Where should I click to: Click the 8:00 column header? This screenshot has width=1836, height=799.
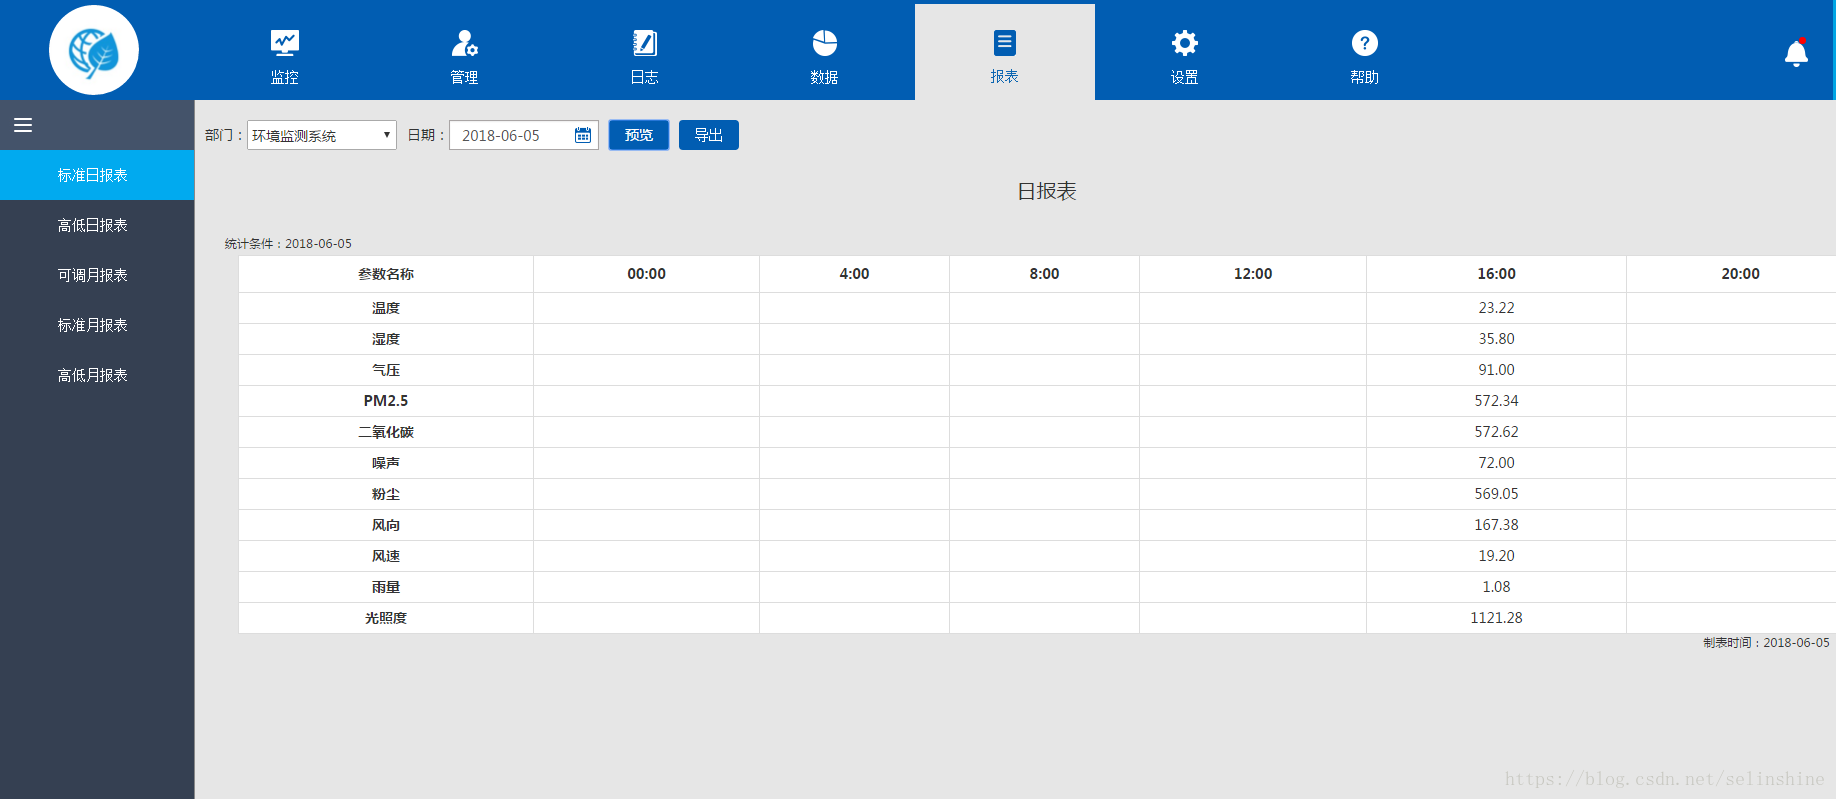[1044, 274]
